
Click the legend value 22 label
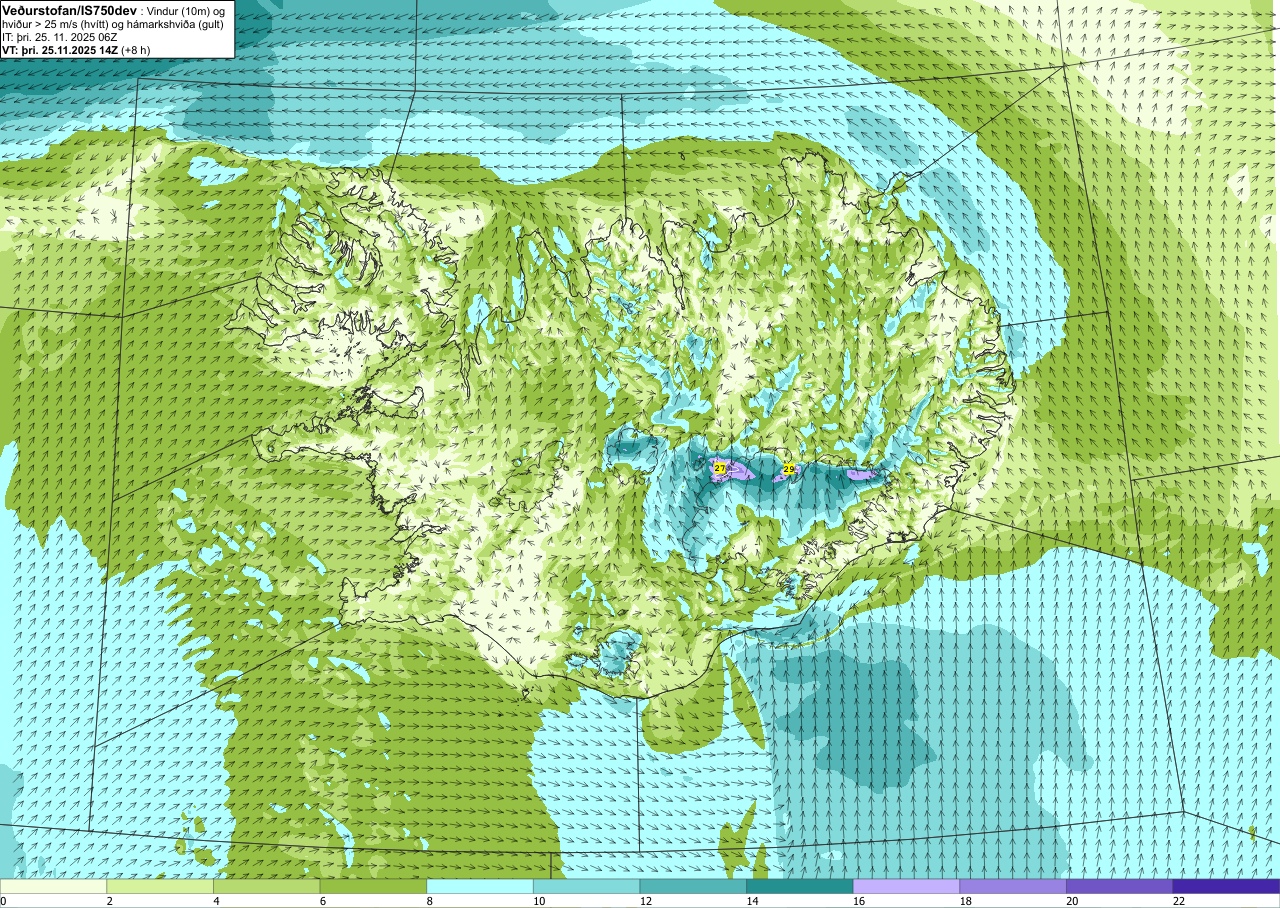(x=1179, y=901)
